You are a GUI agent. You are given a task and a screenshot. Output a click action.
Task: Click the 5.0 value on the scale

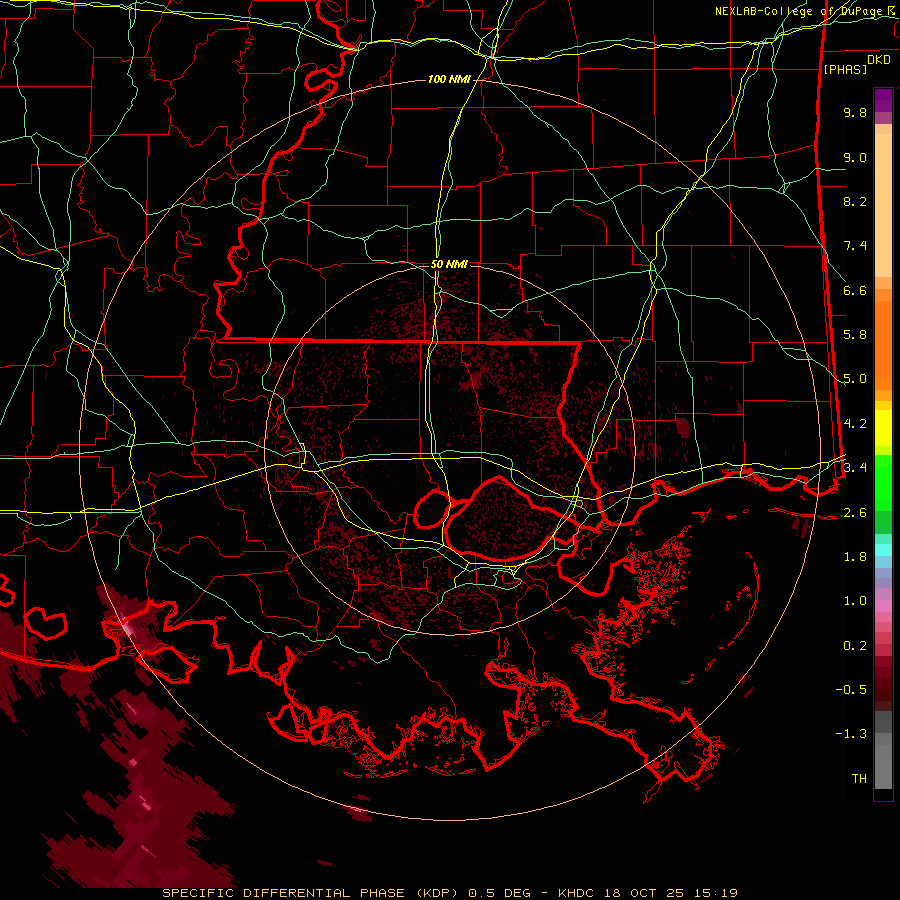855,379
